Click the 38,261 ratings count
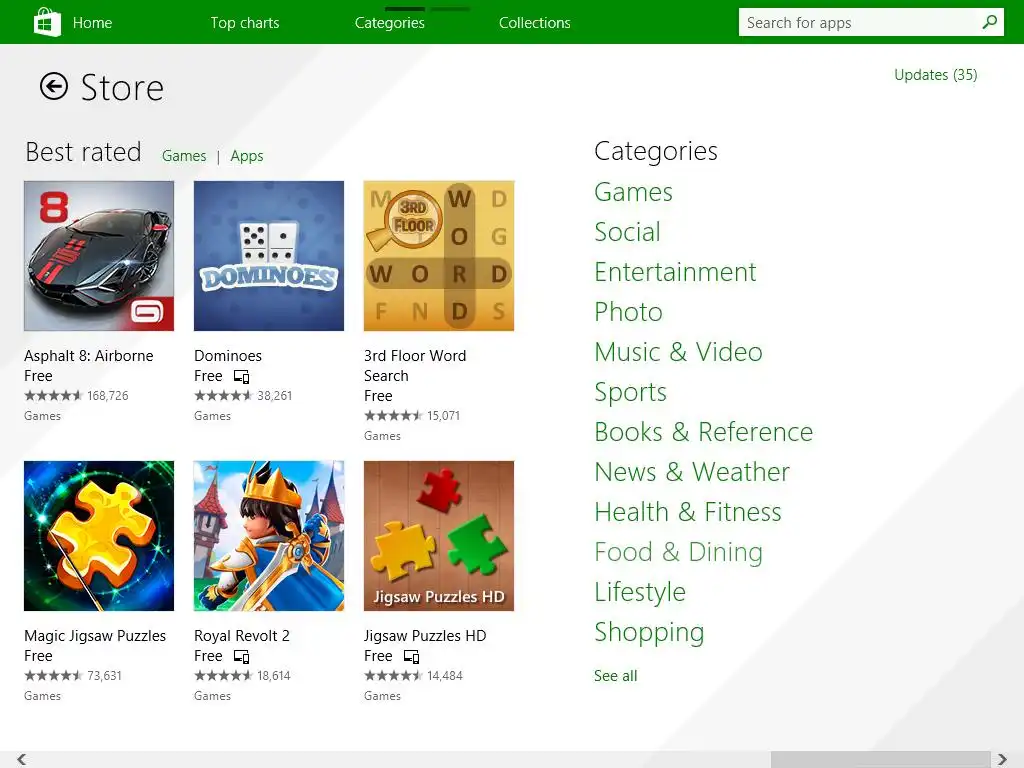This screenshot has width=1024, height=768. click(275, 396)
